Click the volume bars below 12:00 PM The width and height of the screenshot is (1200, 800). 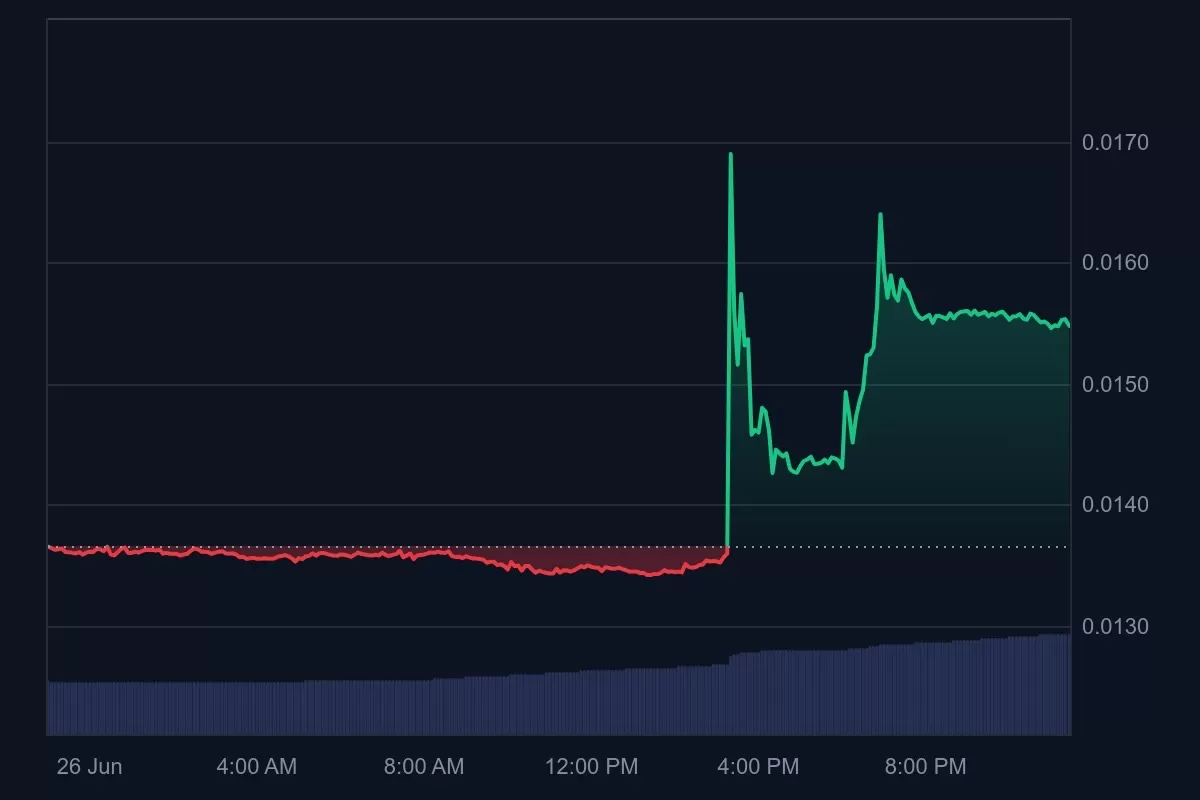591,703
